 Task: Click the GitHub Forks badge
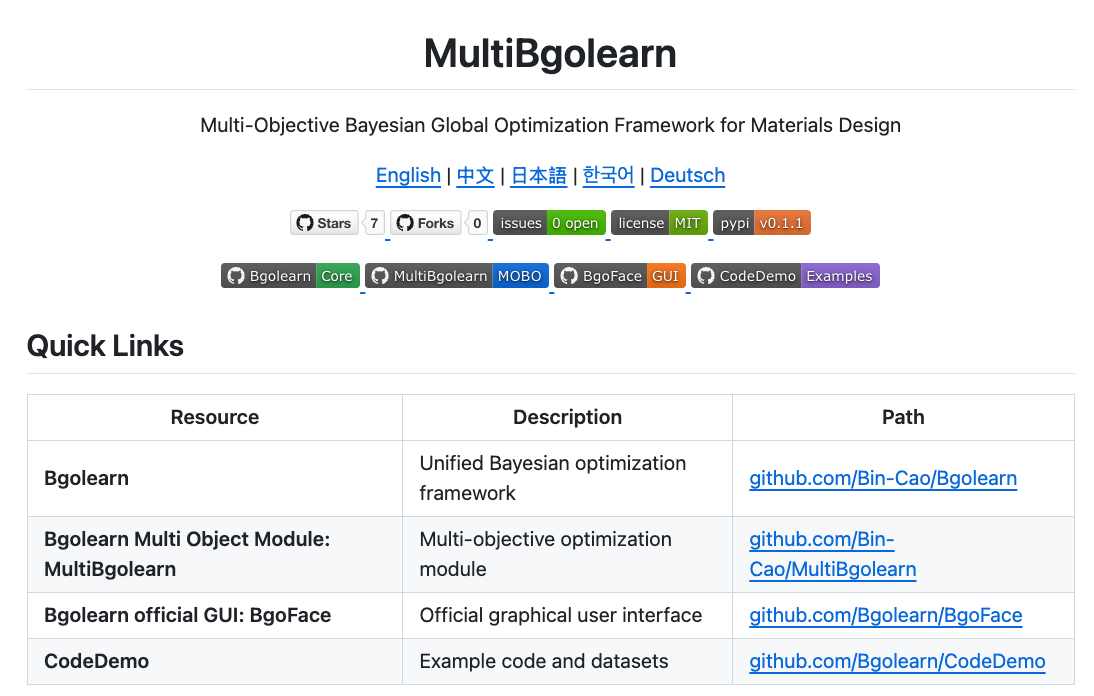(426, 223)
